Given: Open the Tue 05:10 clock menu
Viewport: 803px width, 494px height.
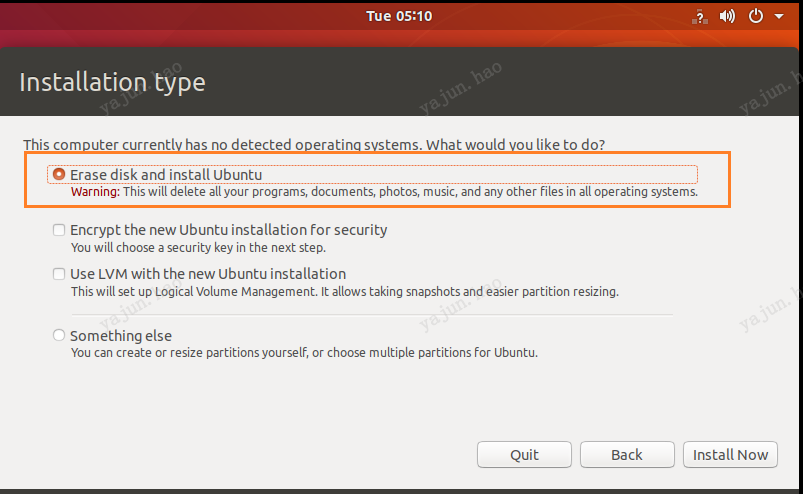Looking at the screenshot, I should coord(399,16).
